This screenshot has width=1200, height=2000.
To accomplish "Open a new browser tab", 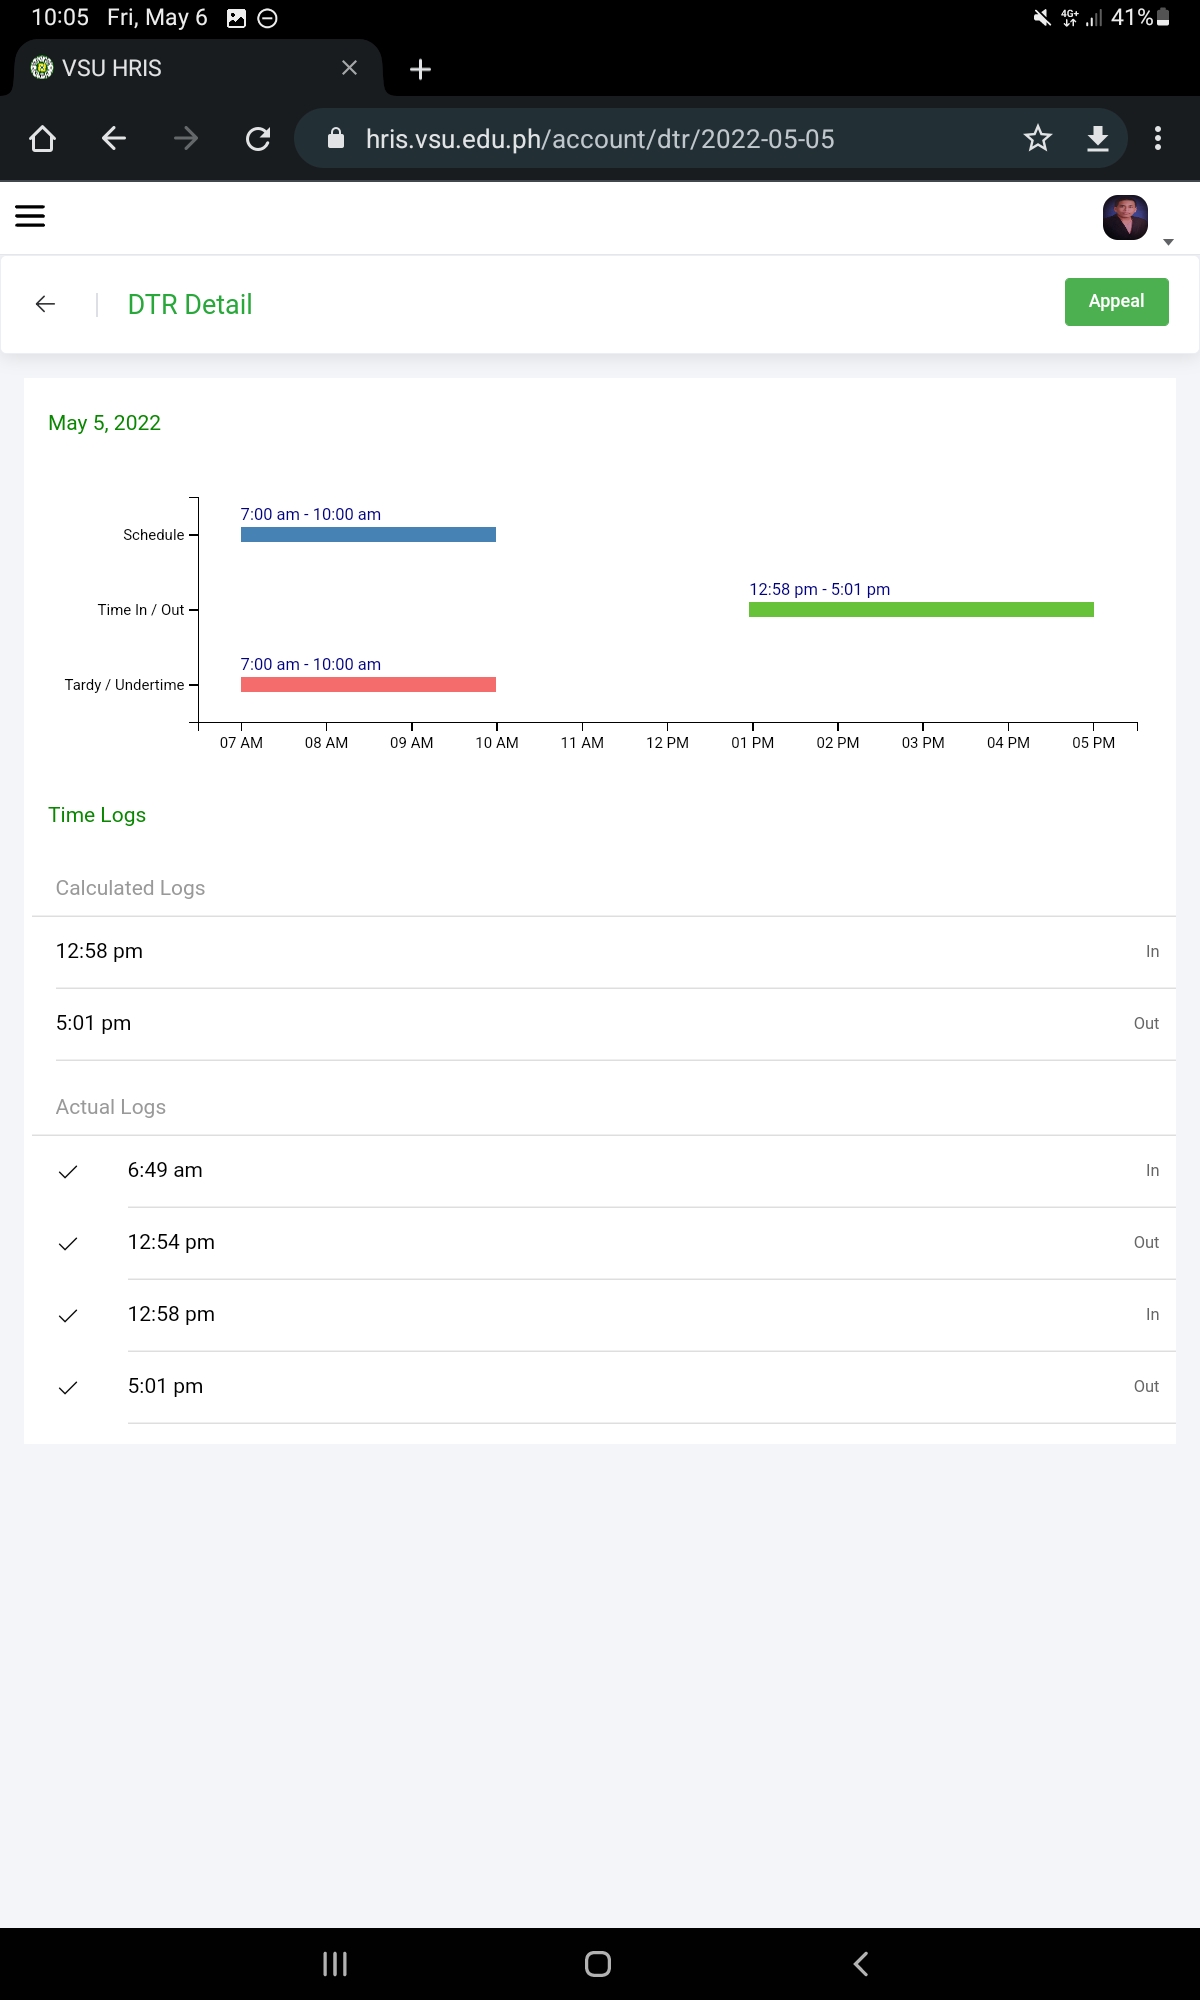I will 420,69.
